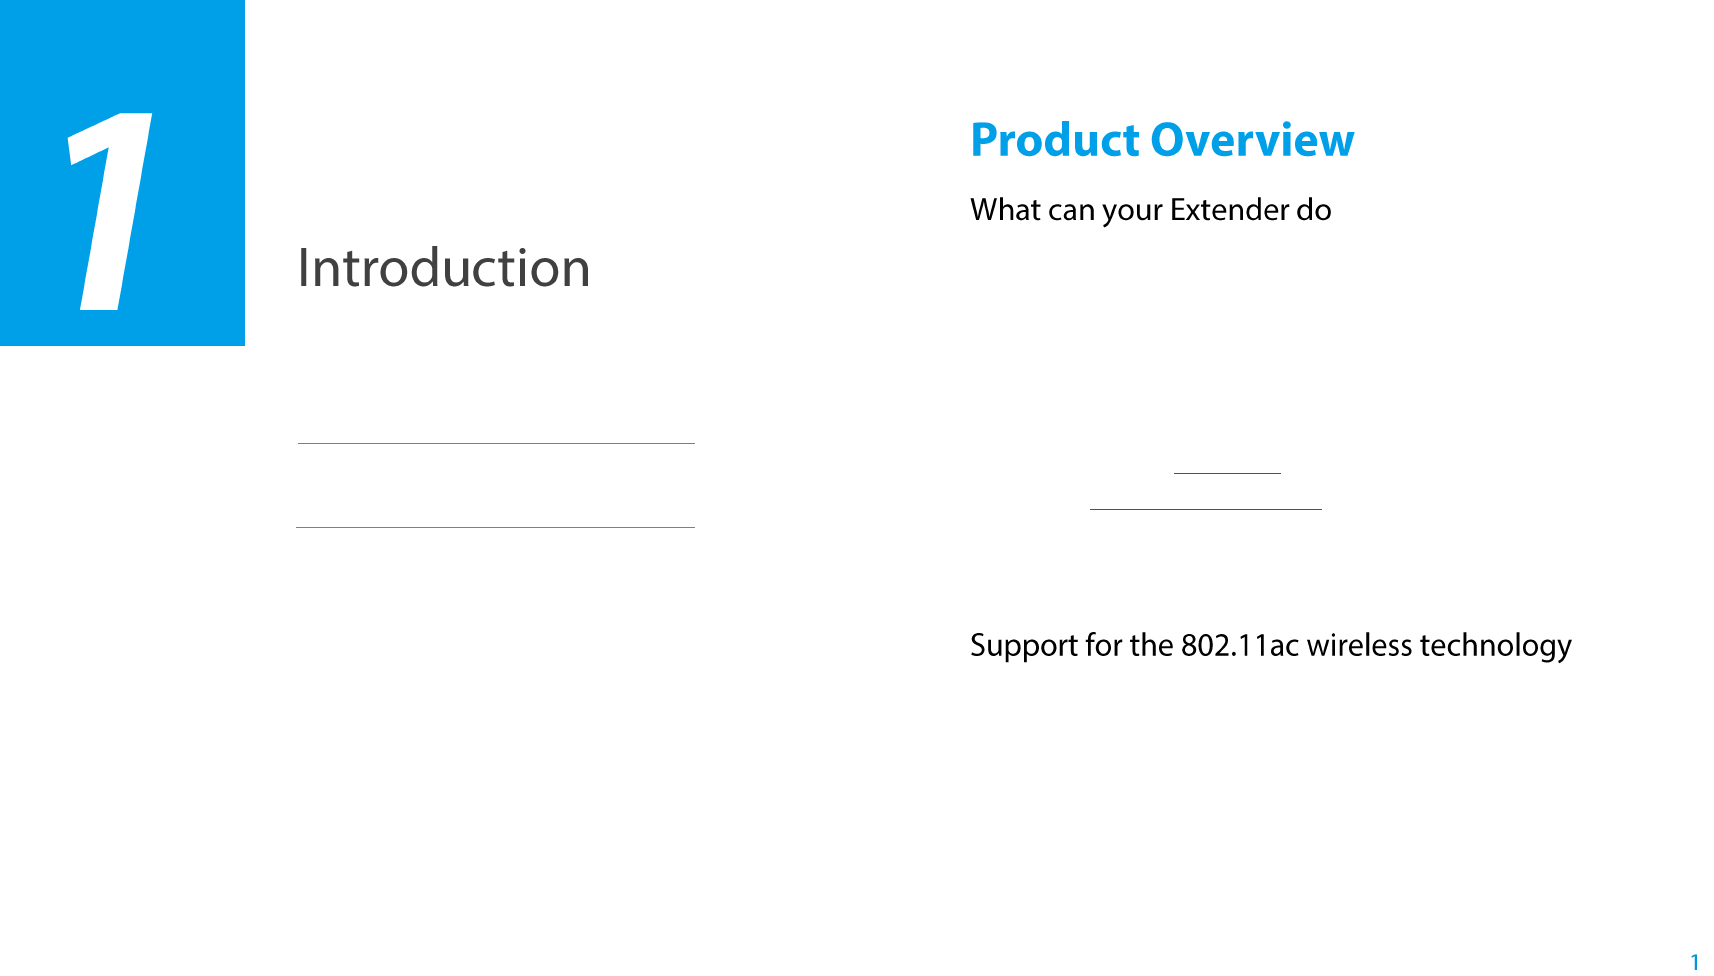The height and width of the screenshot is (976, 1714).
Task: Click the shorter blue underlined link
Action: tap(1227, 472)
